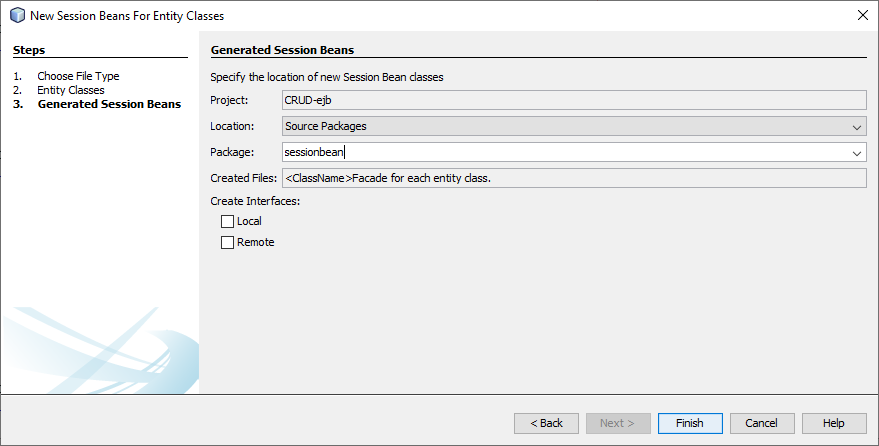Click the Created Files field

[572, 178]
